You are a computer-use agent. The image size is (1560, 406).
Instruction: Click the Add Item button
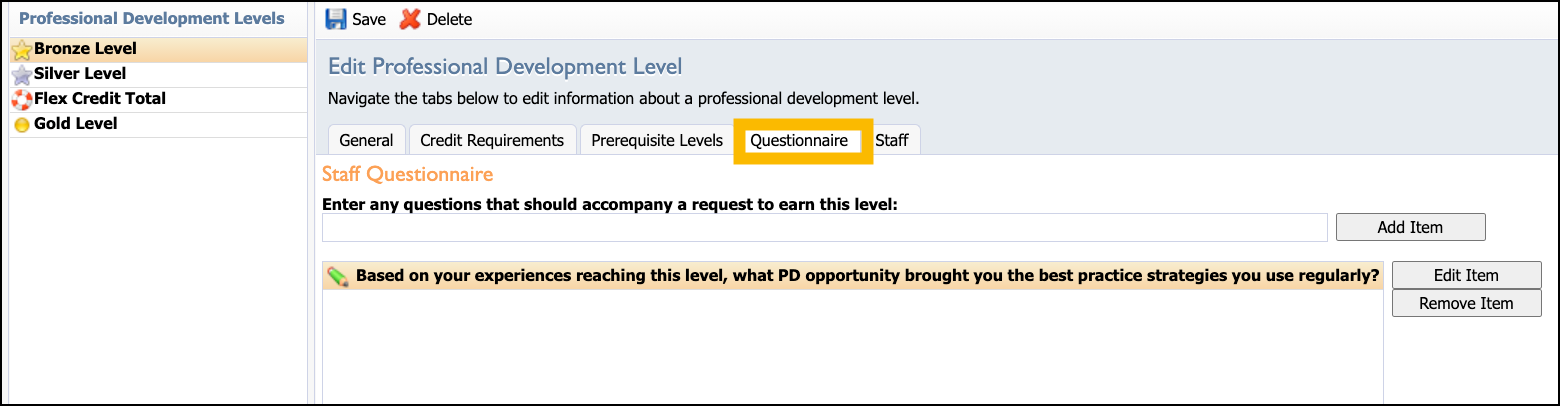[1410, 227]
